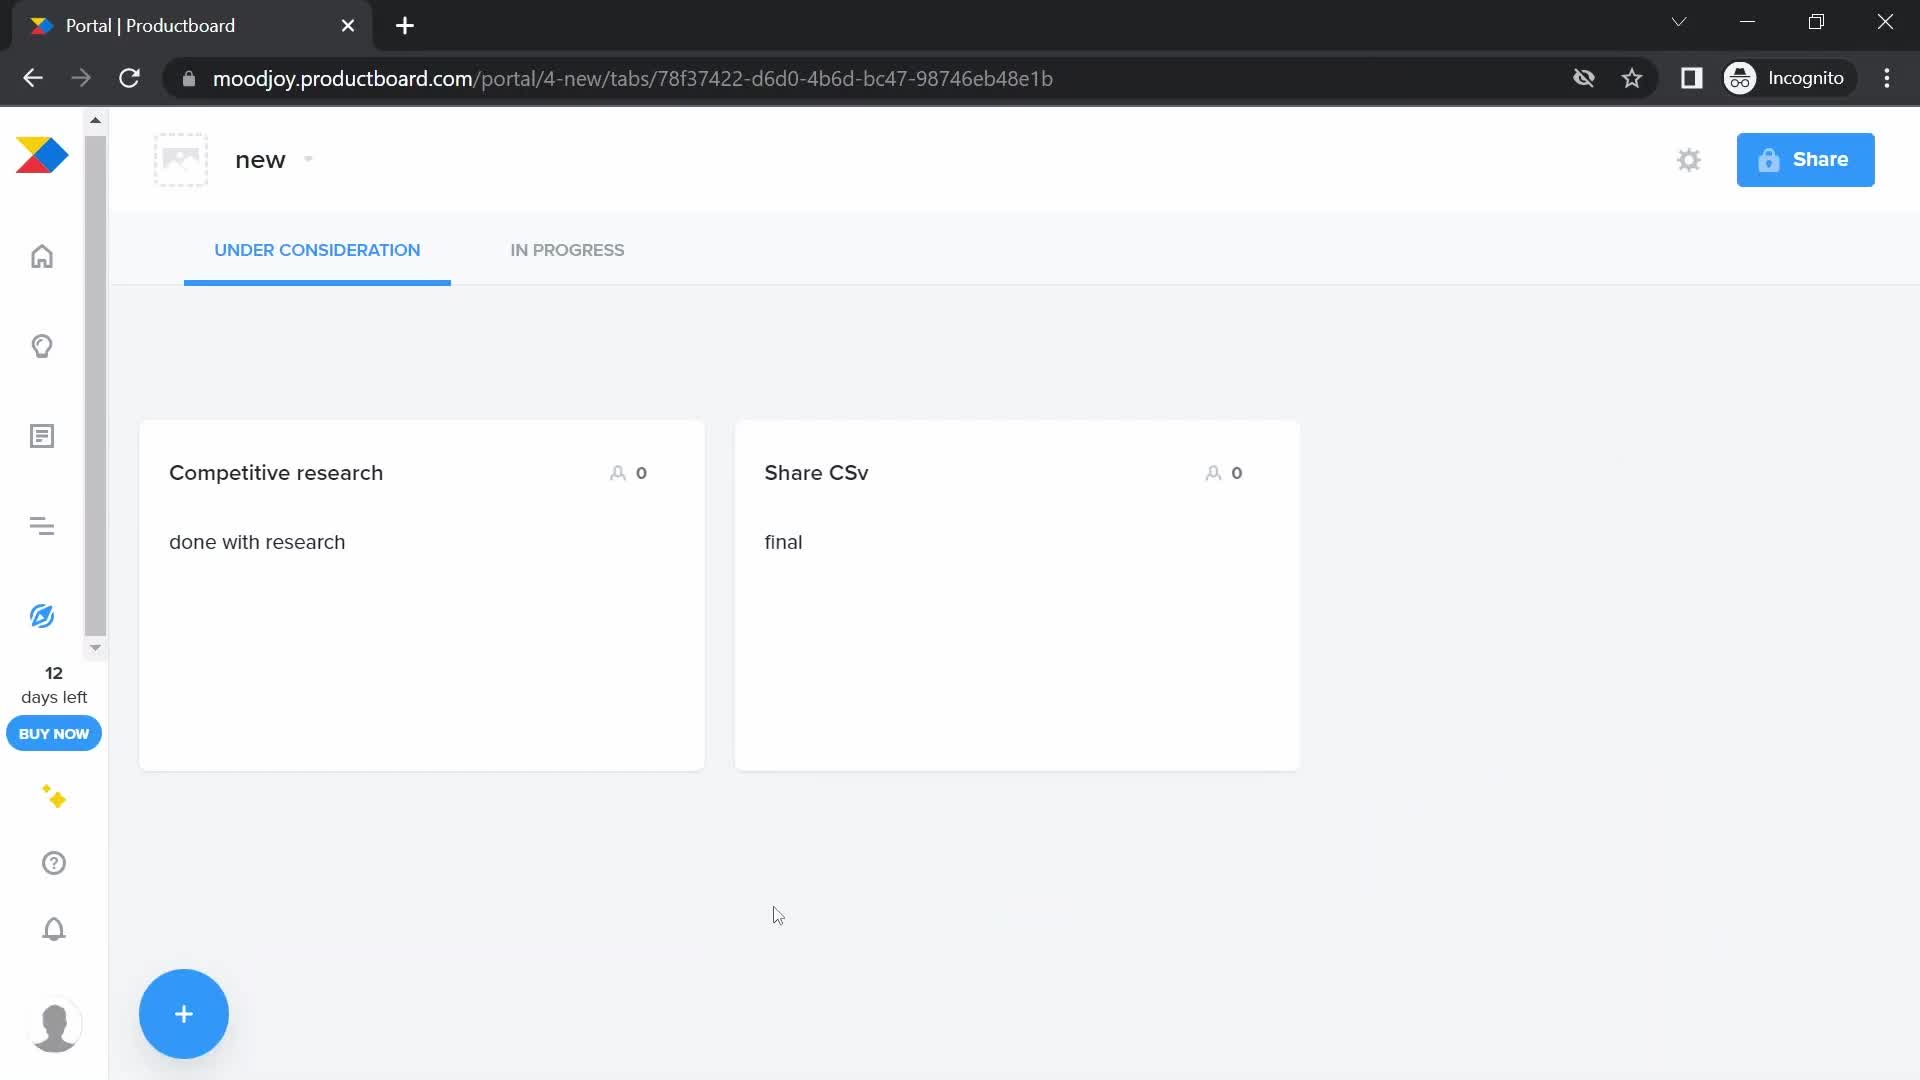This screenshot has height=1080, width=1920.
Task: Expand the portal name dropdown arrow
Action: tap(309, 158)
